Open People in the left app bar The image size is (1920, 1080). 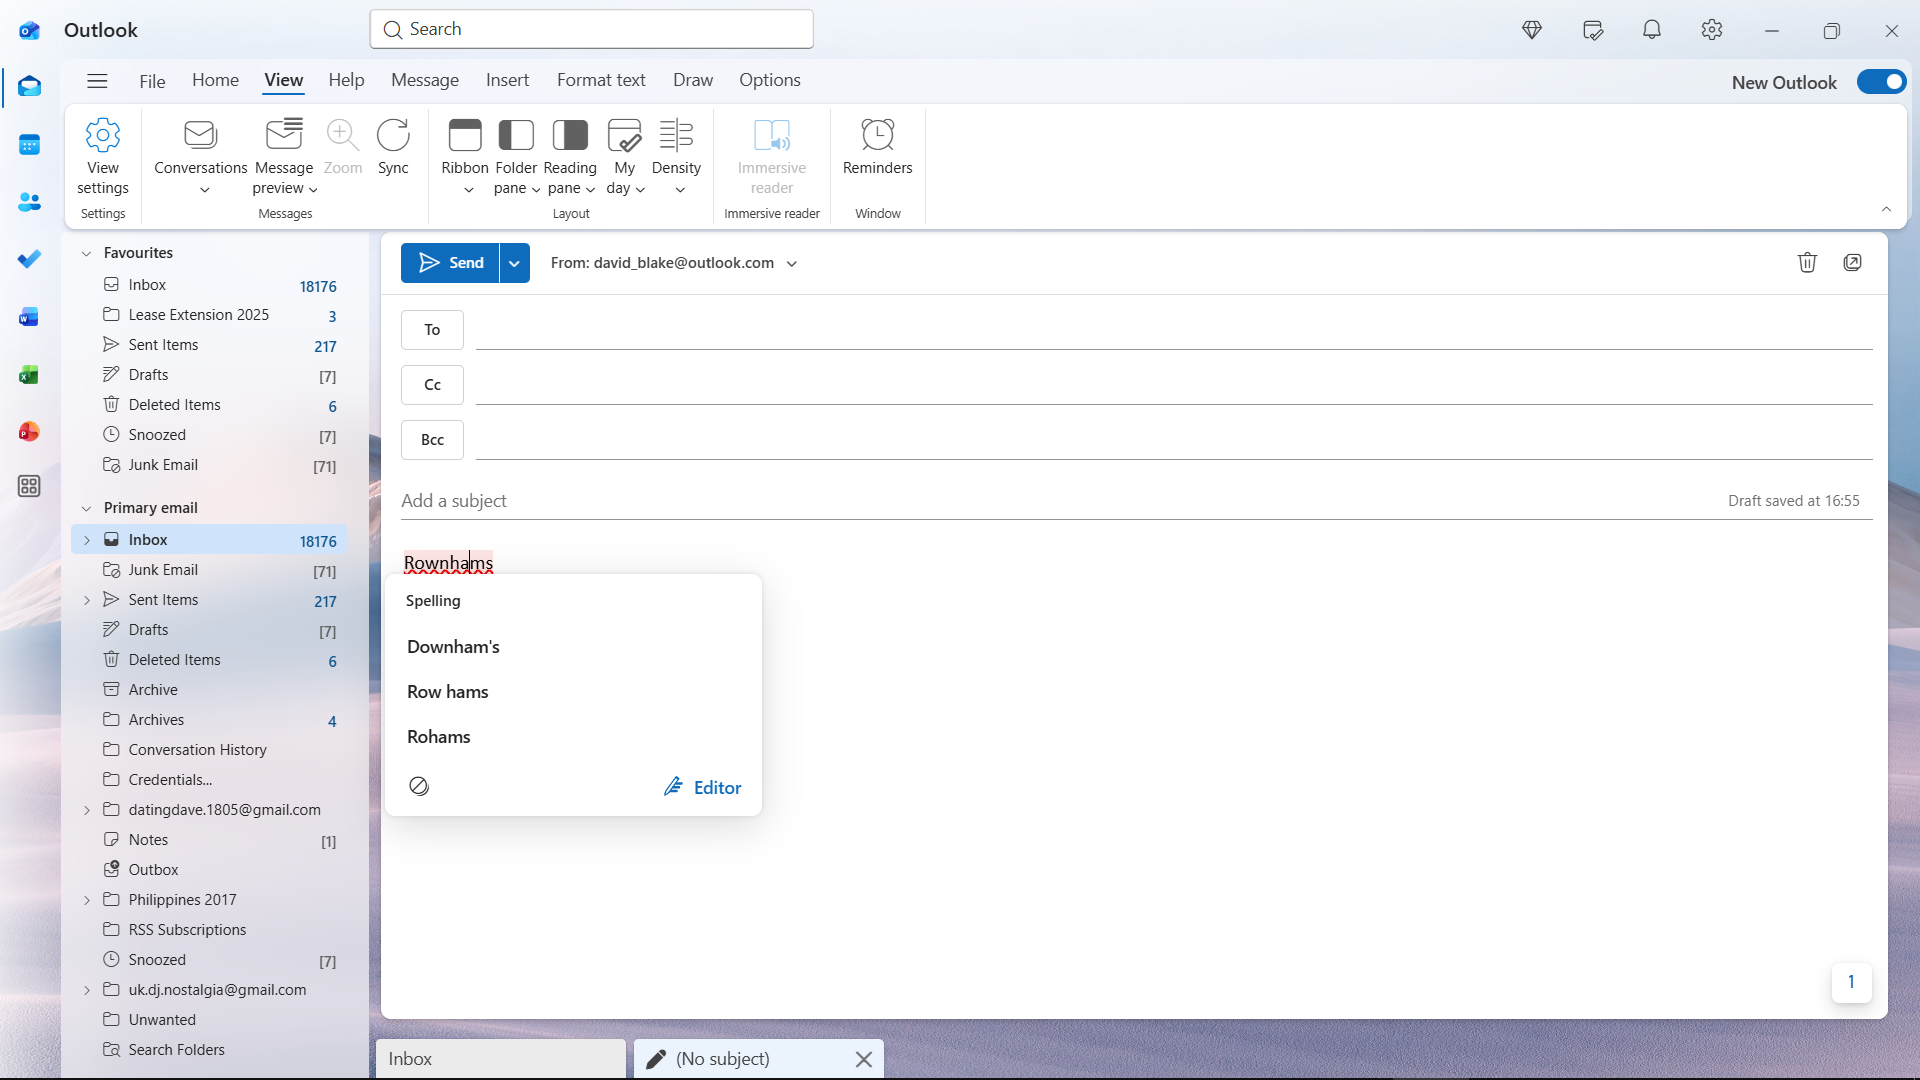29,202
